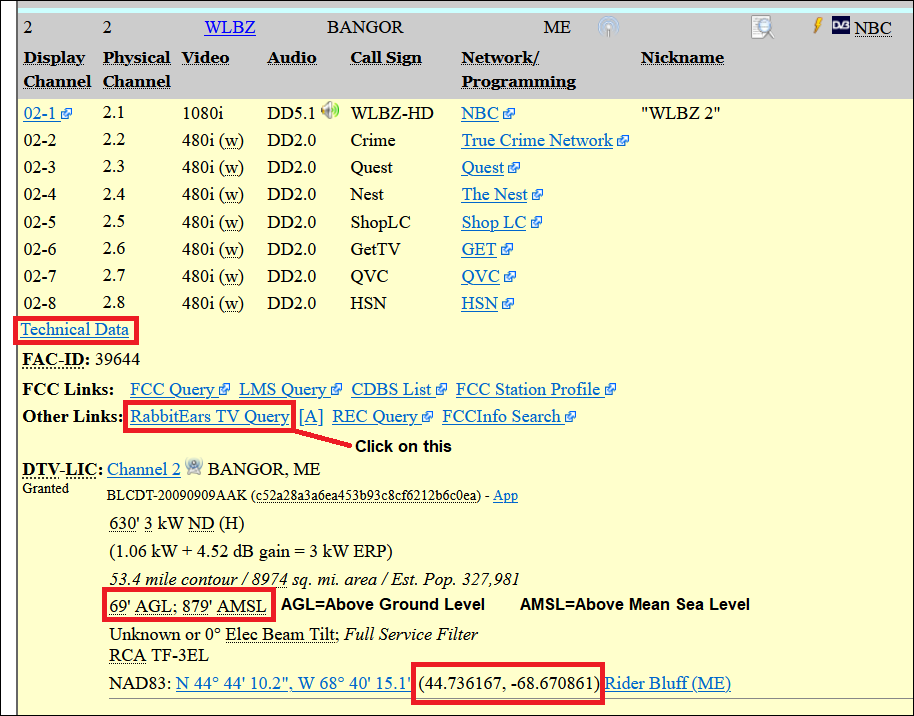914x716 pixels.
Task: Open the App link after BLCDT file number
Action: 505,496
